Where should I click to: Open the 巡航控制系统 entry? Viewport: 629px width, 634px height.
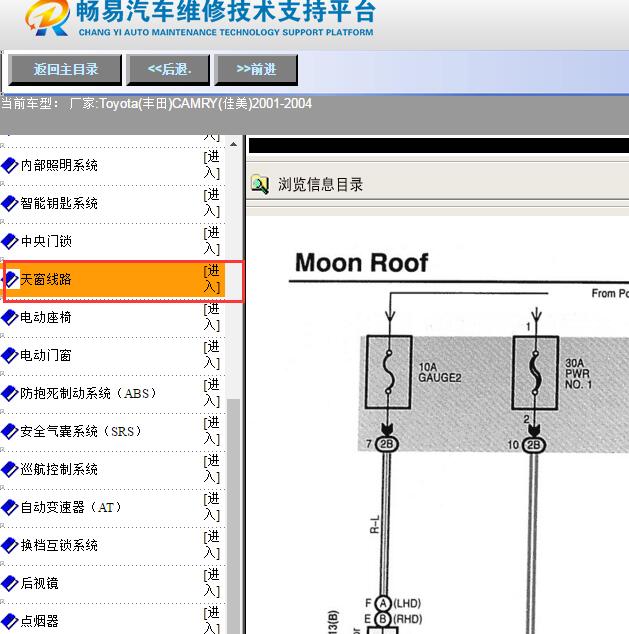click(x=59, y=469)
